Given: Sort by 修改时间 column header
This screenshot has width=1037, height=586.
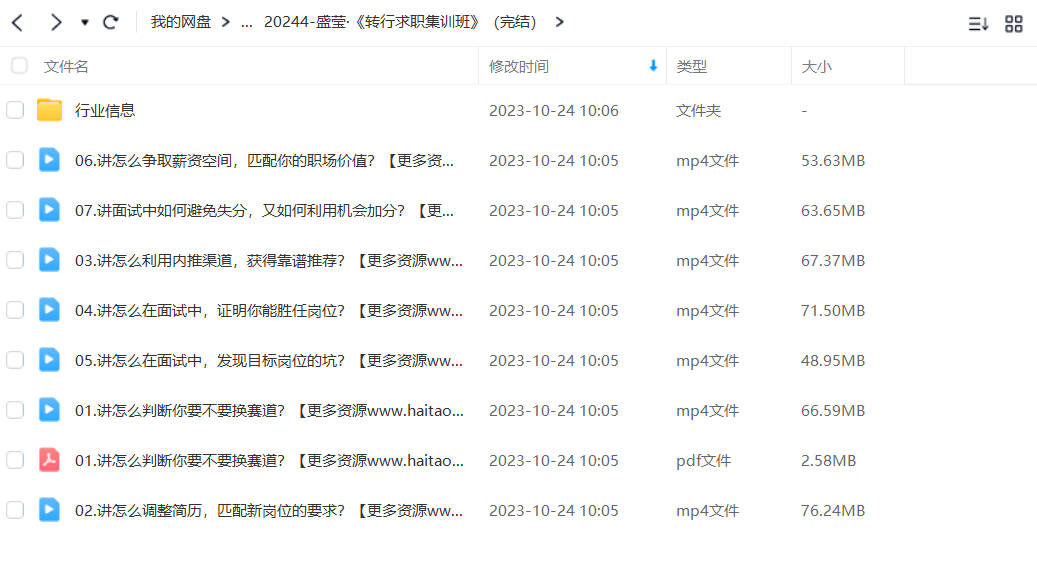Looking at the screenshot, I should (x=518, y=66).
